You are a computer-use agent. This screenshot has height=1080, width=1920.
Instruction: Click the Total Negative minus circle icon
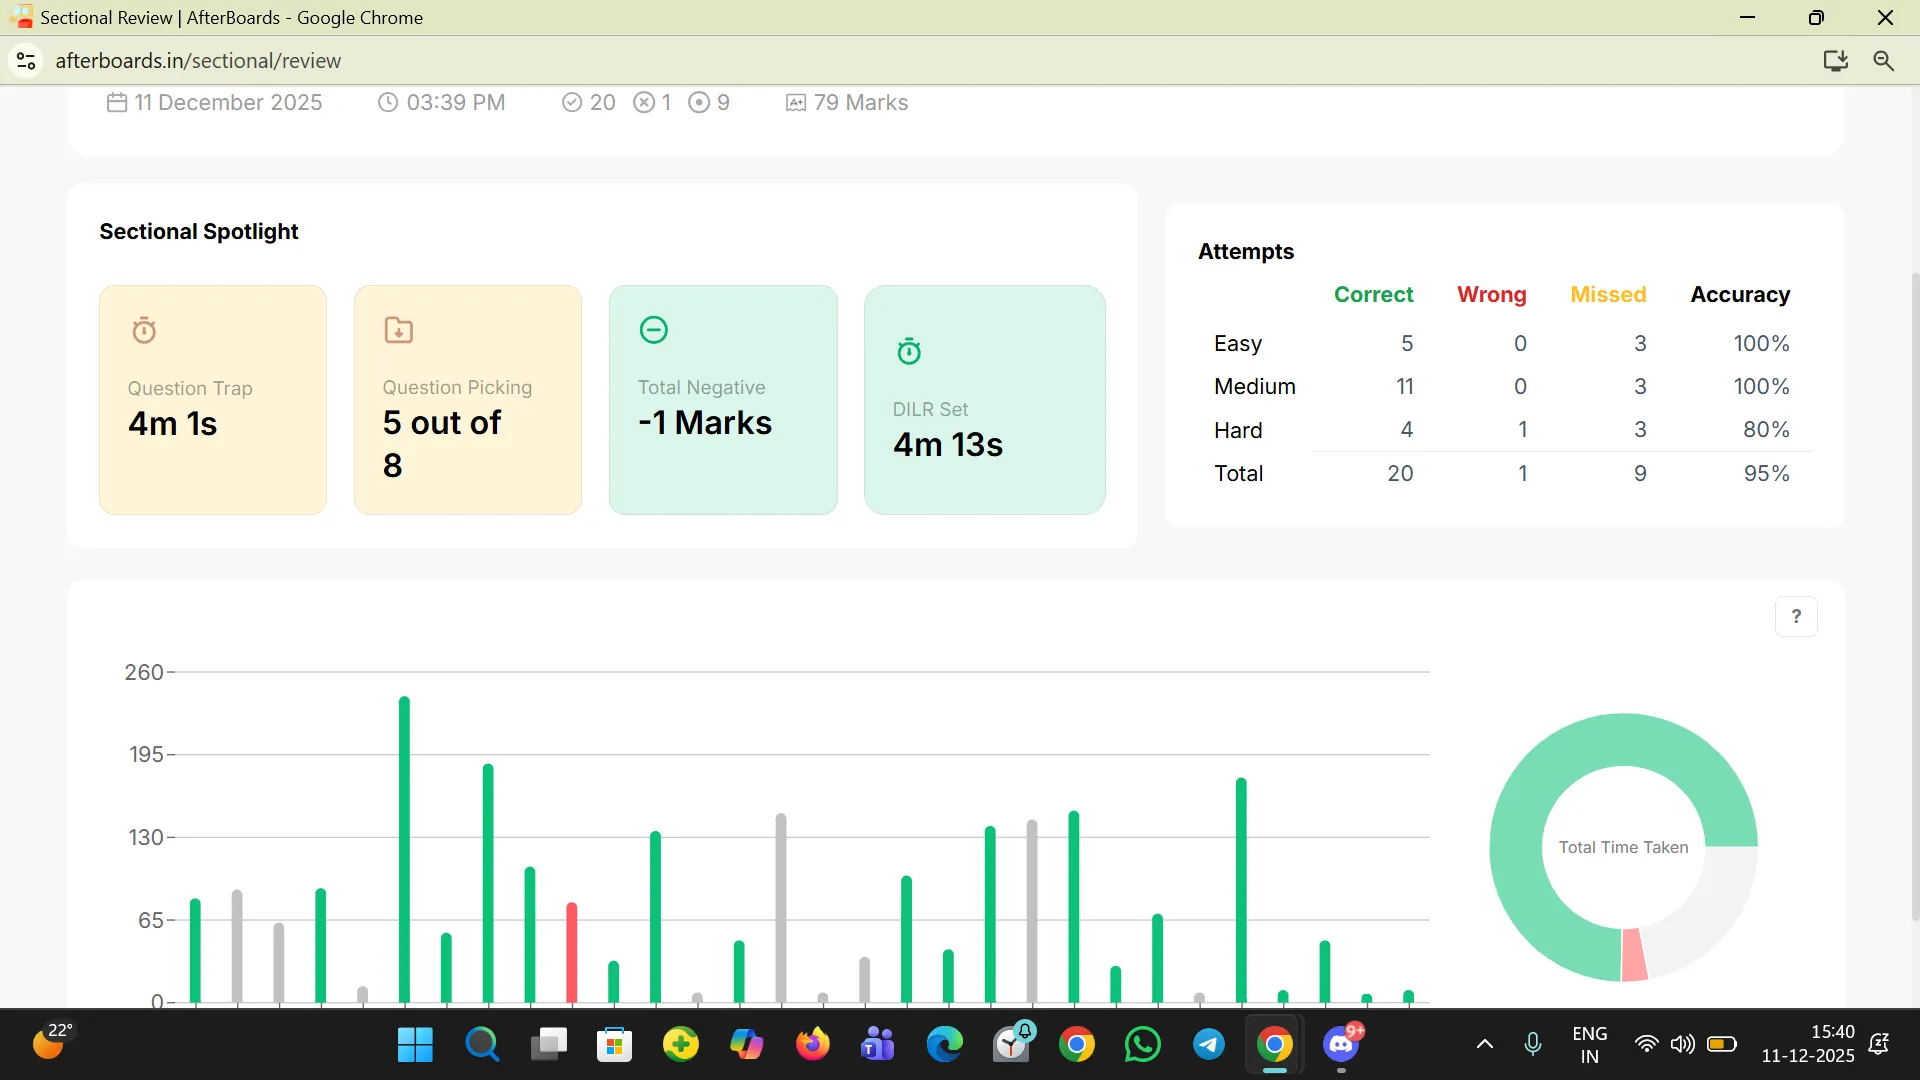tap(654, 329)
